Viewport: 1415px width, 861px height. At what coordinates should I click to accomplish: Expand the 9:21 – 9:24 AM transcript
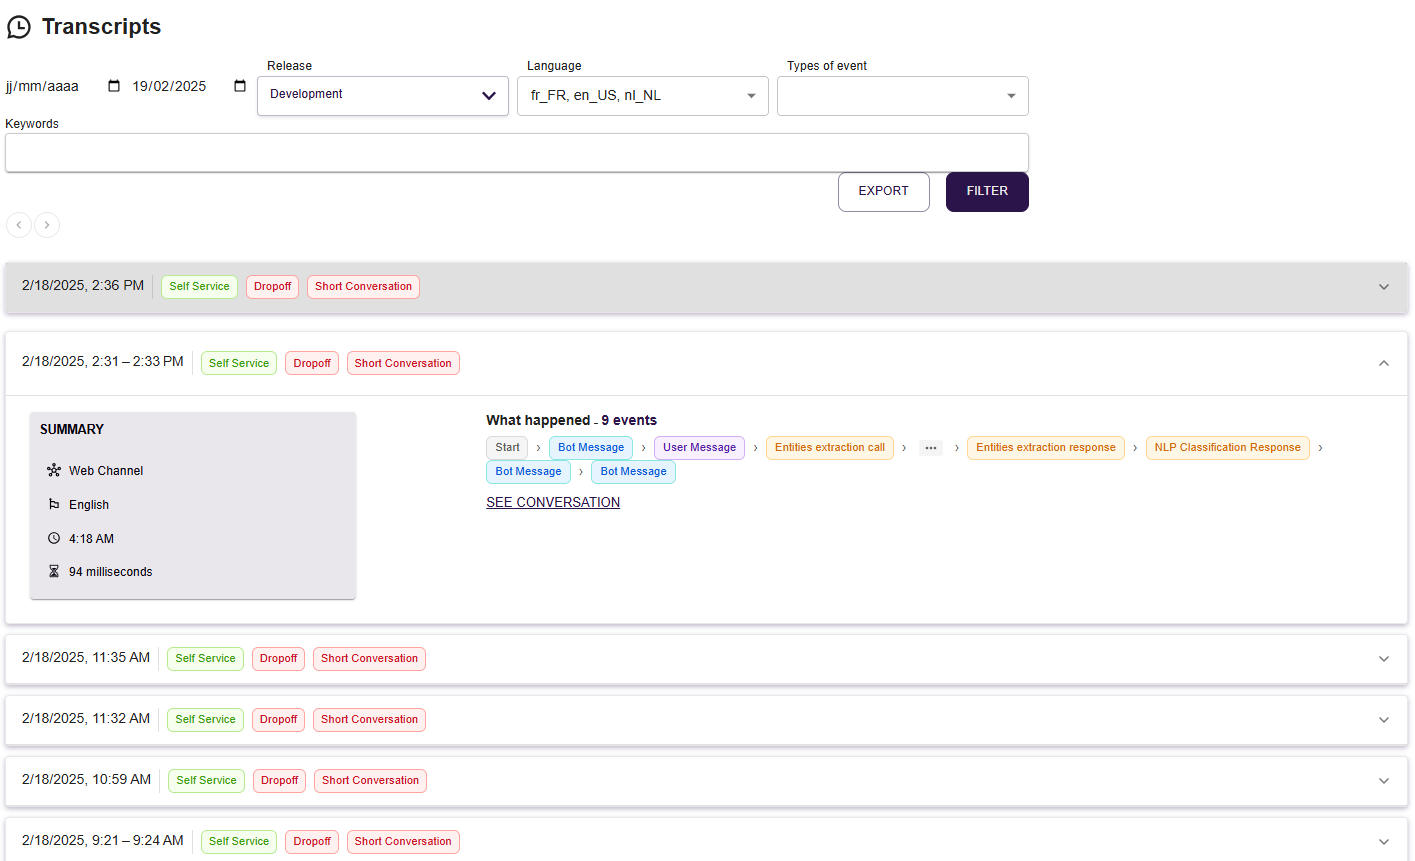(1384, 842)
